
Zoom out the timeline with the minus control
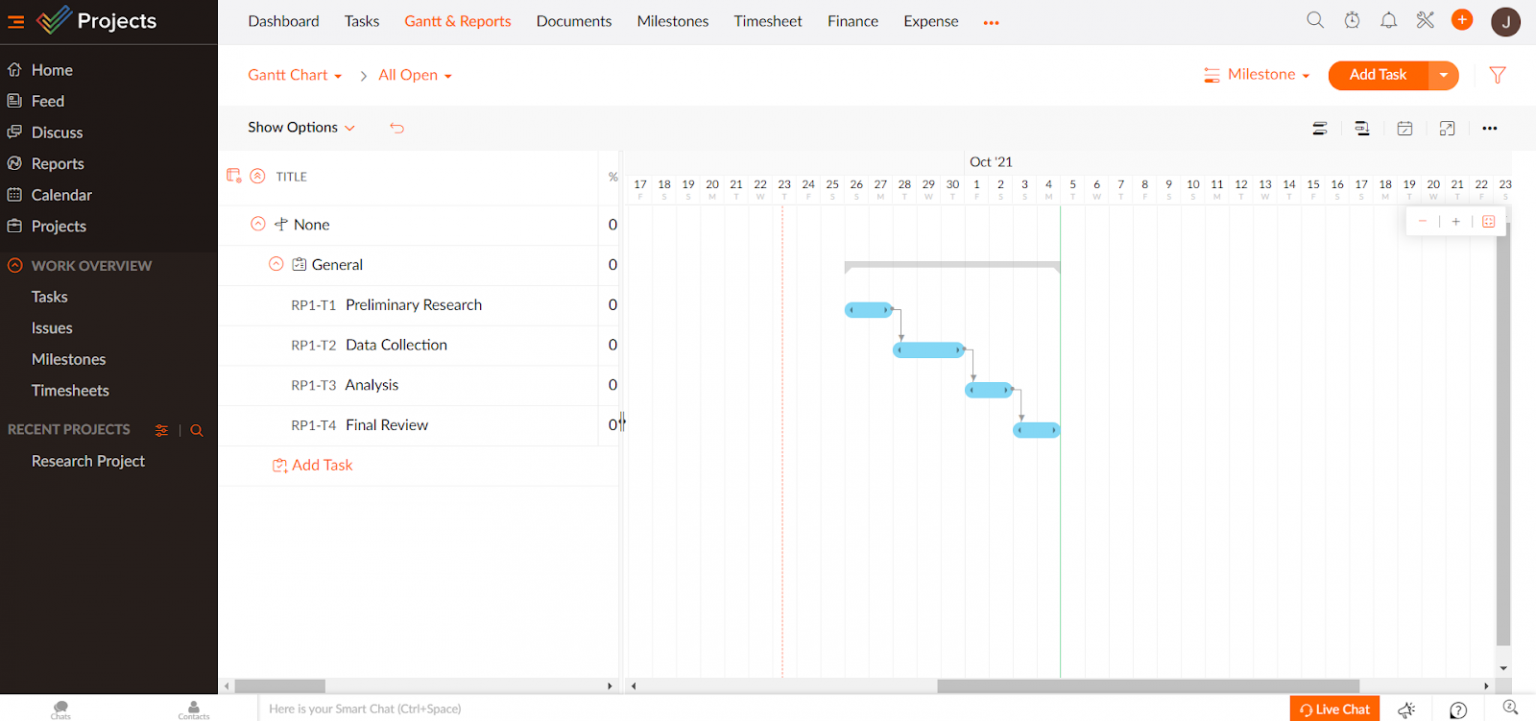pyautogui.click(x=1422, y=221)
